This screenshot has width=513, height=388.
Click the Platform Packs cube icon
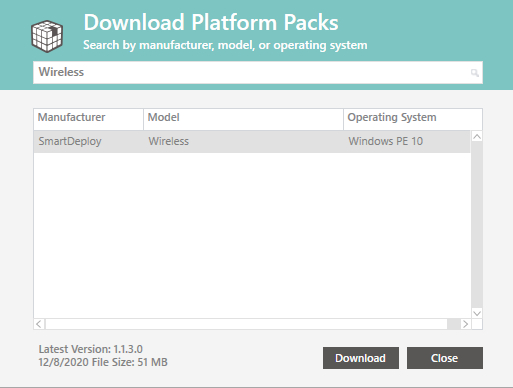pyautogui.click(x=47, y=36)
